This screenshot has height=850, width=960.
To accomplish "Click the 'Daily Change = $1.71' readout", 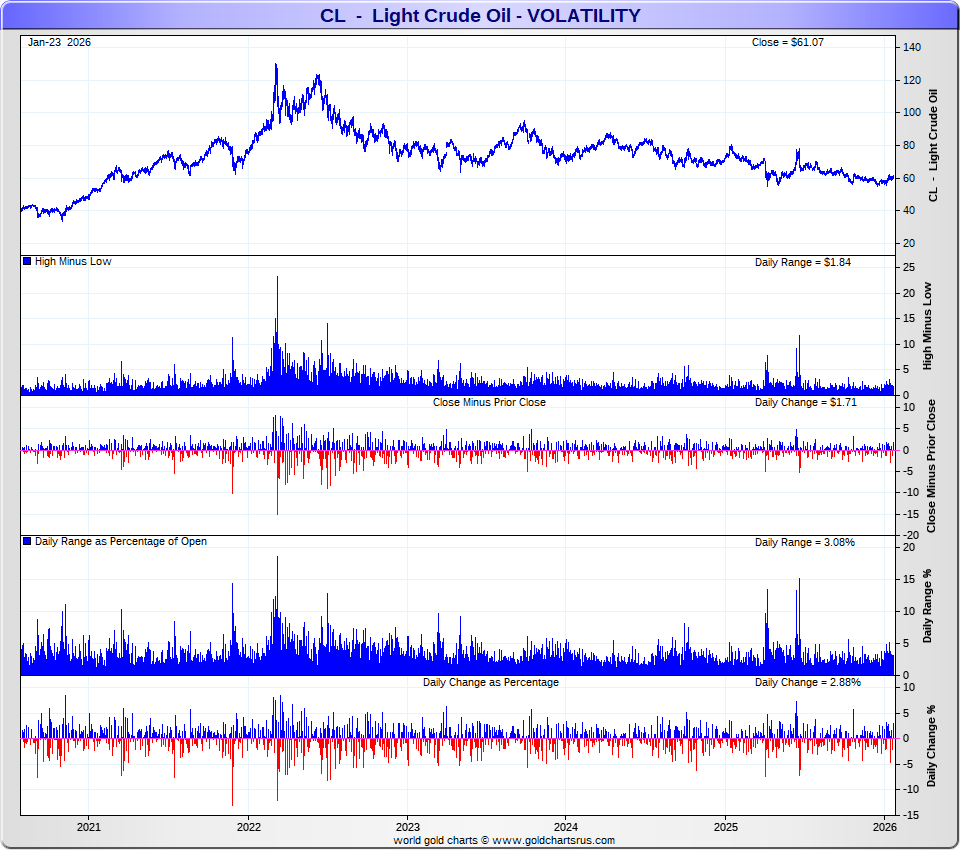I will (805, 402).
